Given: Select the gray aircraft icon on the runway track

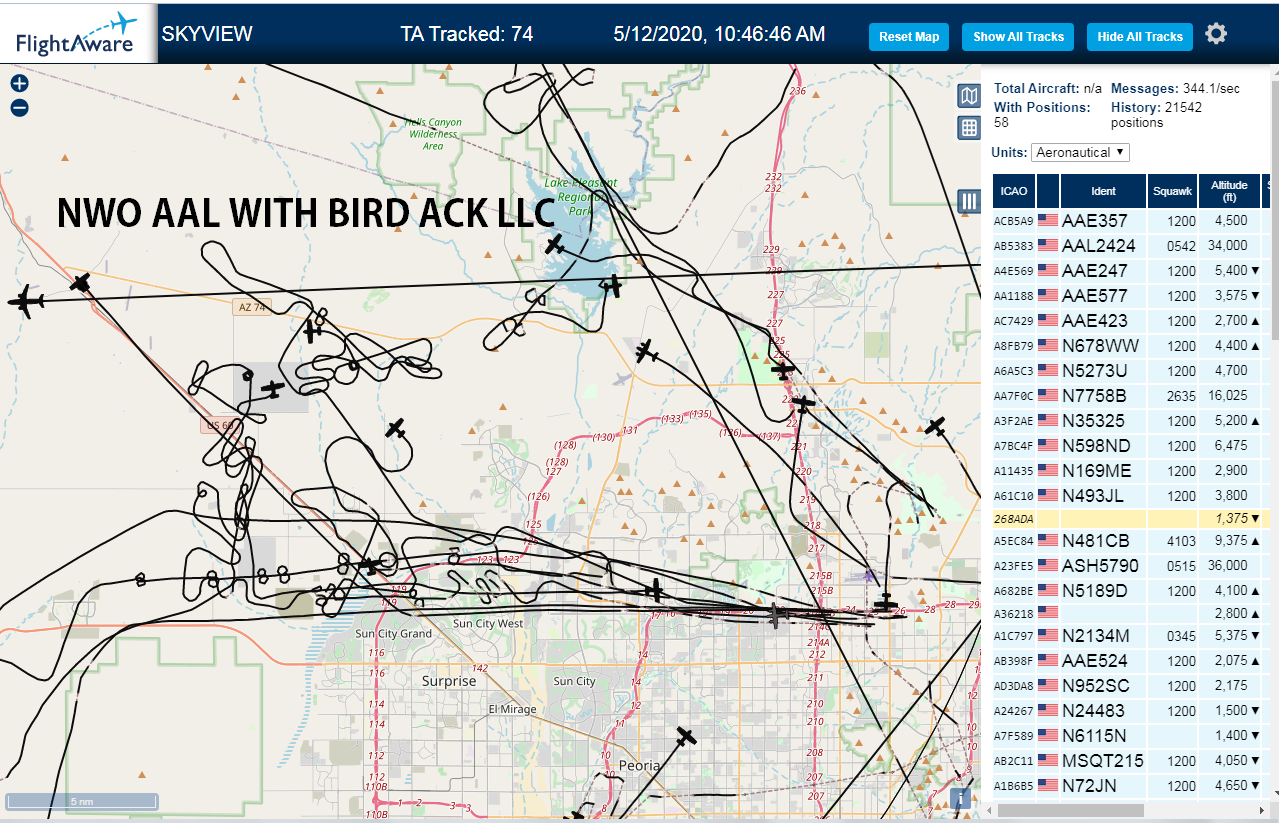Looking at the screenshot, I should tap(776, 615).
